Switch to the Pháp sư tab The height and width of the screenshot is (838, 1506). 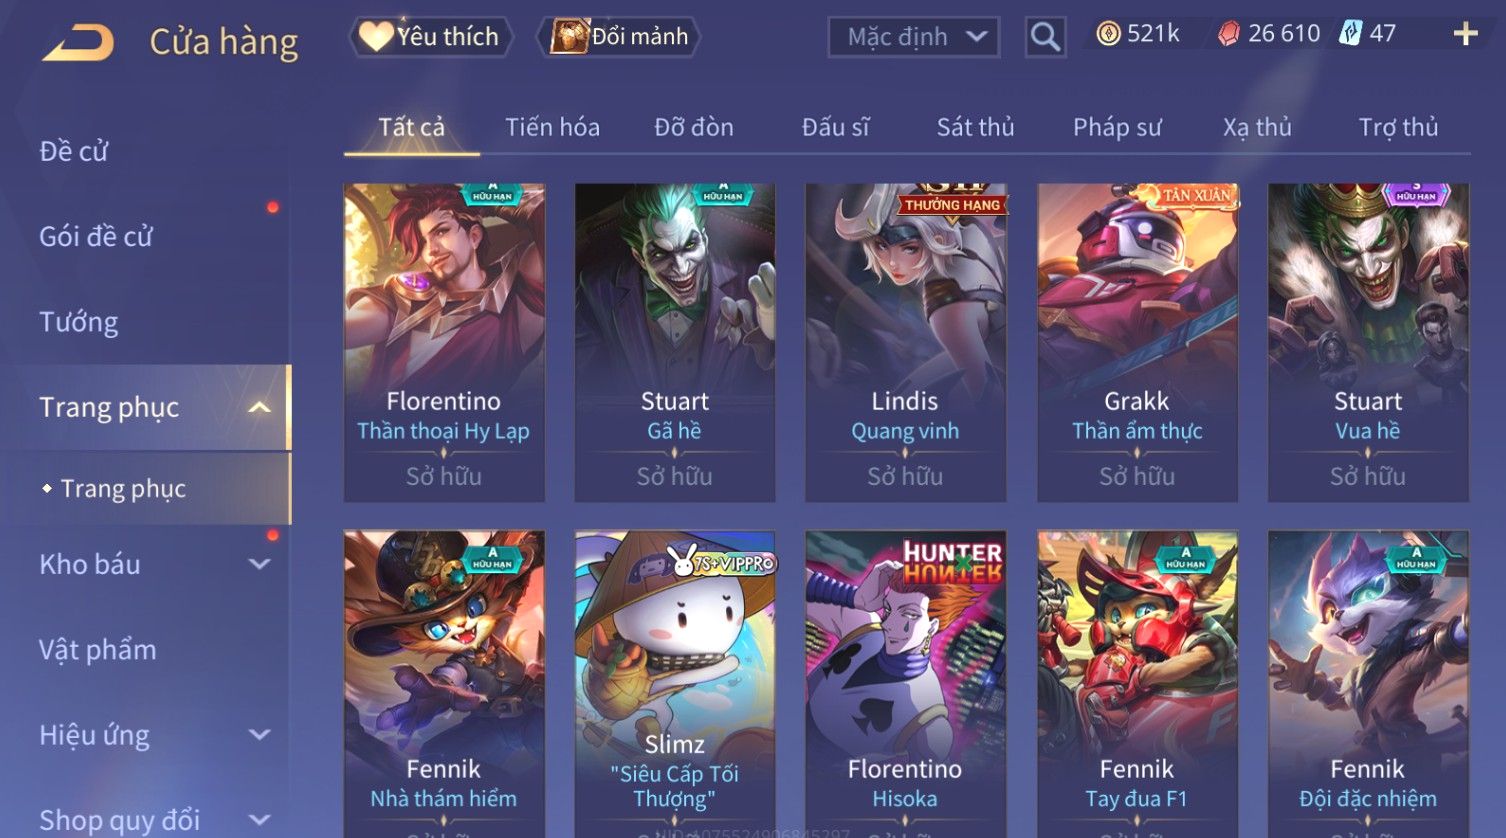(x=1117, y=127)
